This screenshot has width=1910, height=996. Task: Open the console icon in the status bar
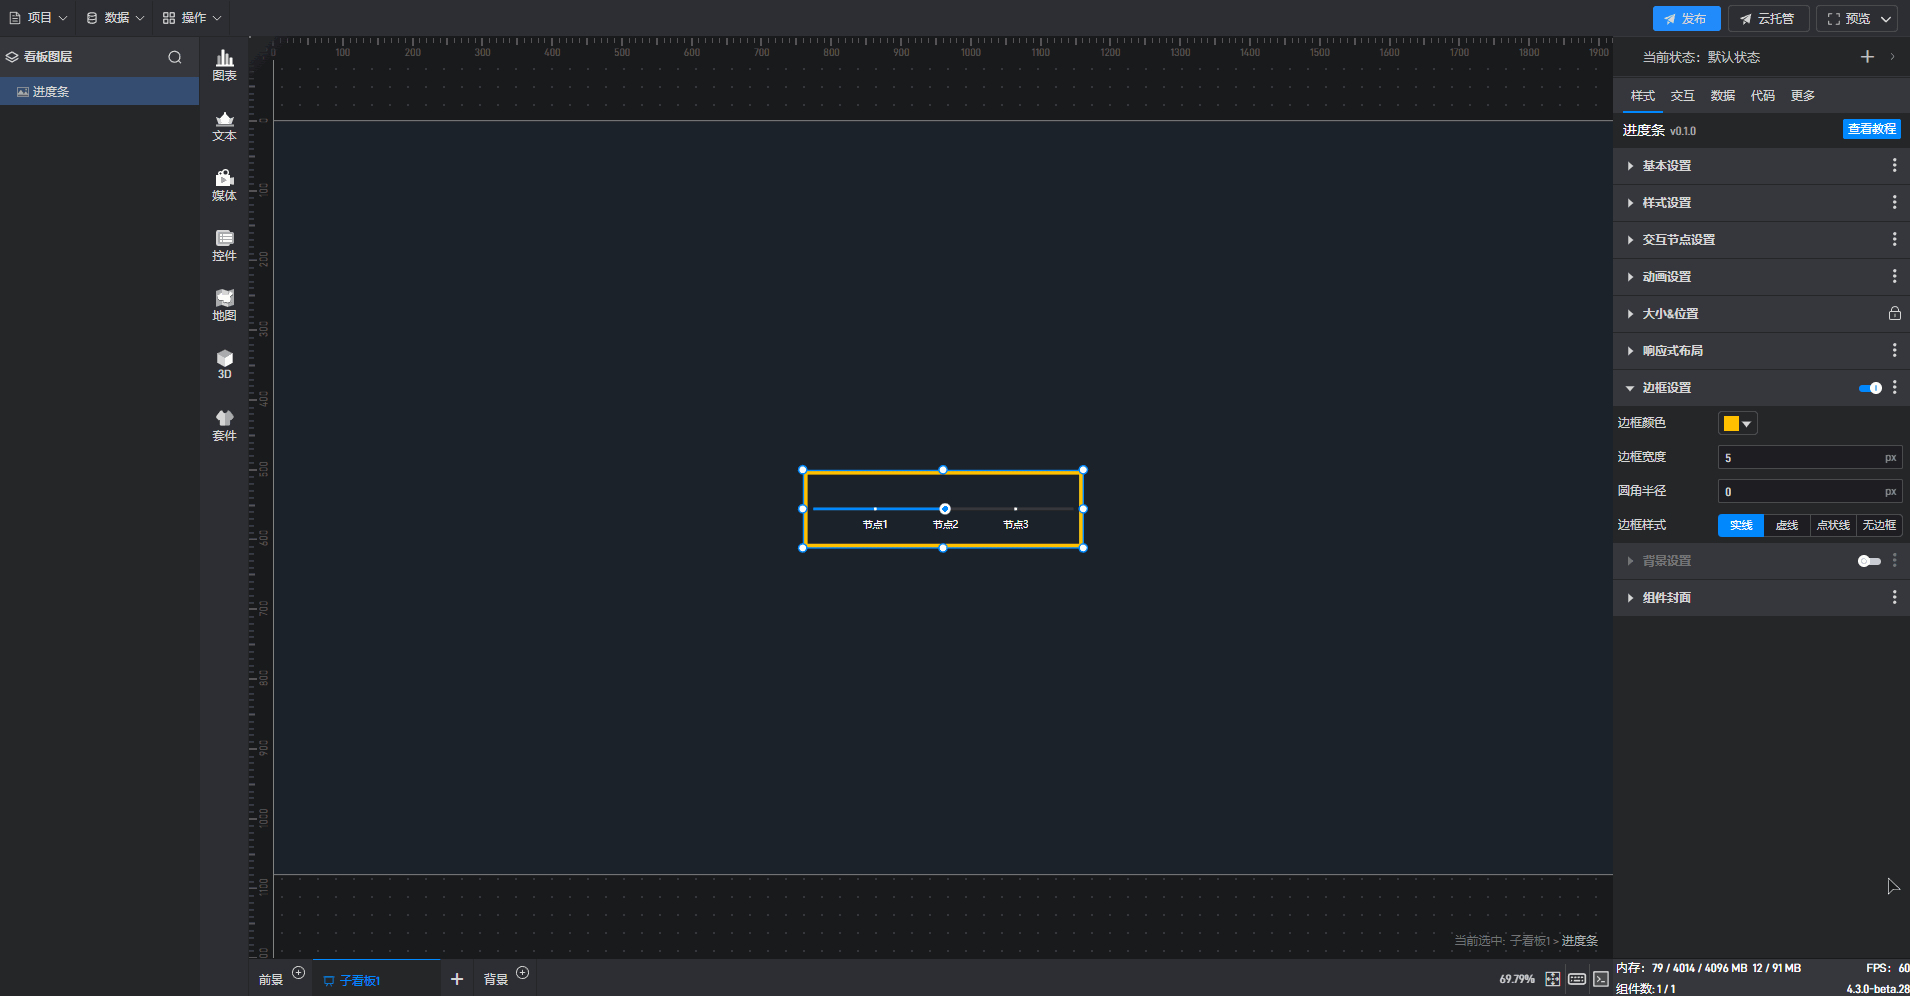pyautogui.click(x=1601, y=979)
